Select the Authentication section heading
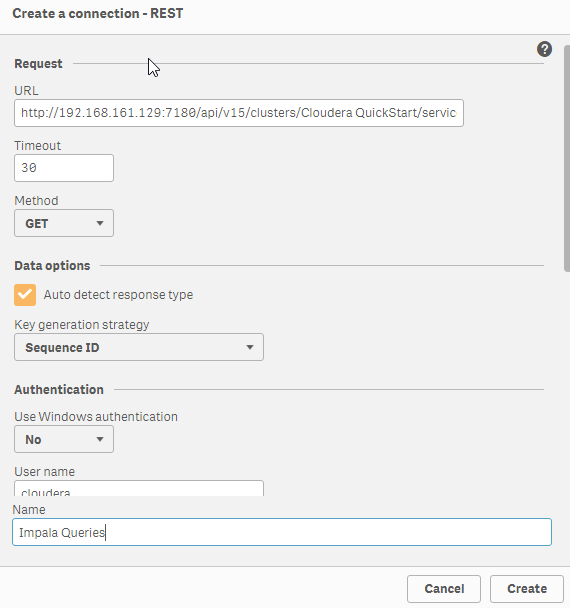This screenshot has width=570, height=608. click(59, 389)
